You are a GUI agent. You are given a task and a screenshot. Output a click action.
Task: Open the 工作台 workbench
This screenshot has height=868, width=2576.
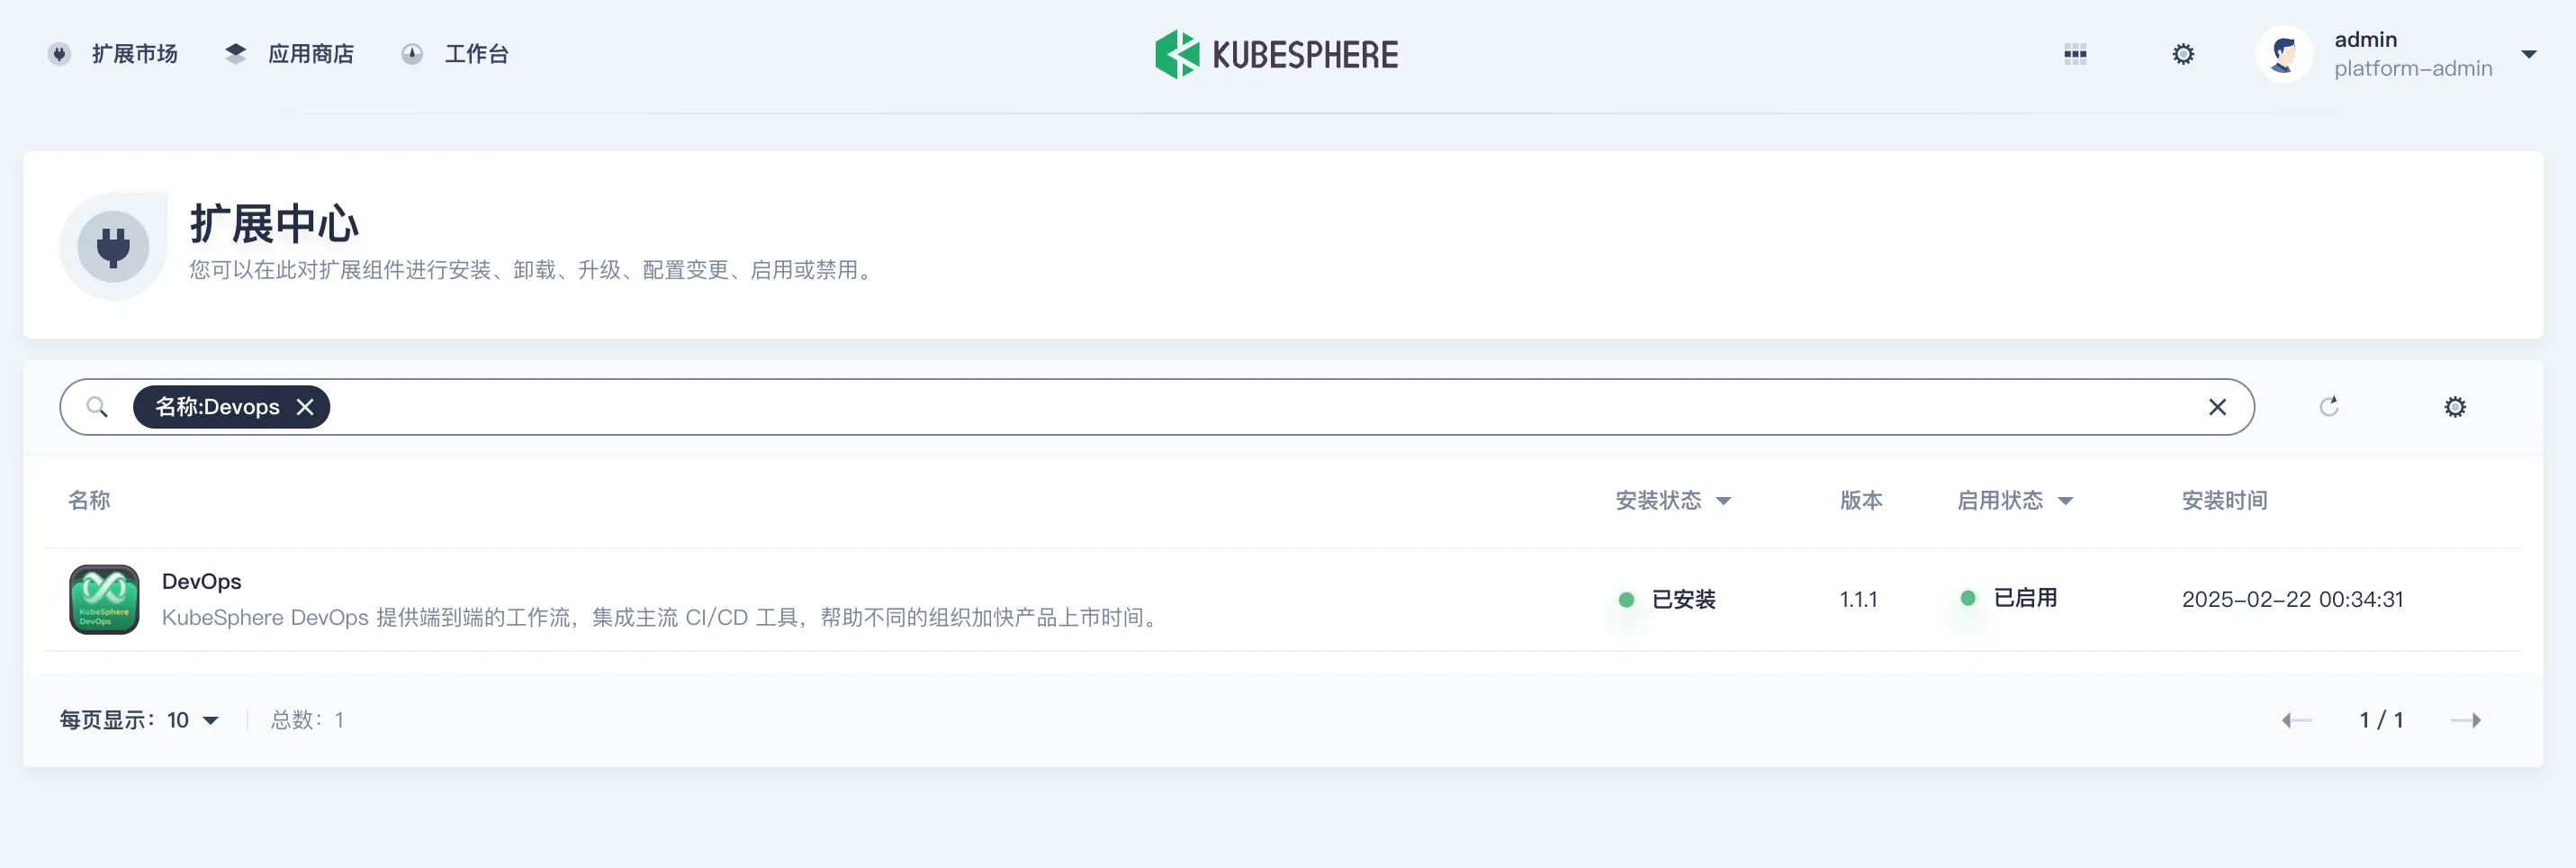click(455, 54)
